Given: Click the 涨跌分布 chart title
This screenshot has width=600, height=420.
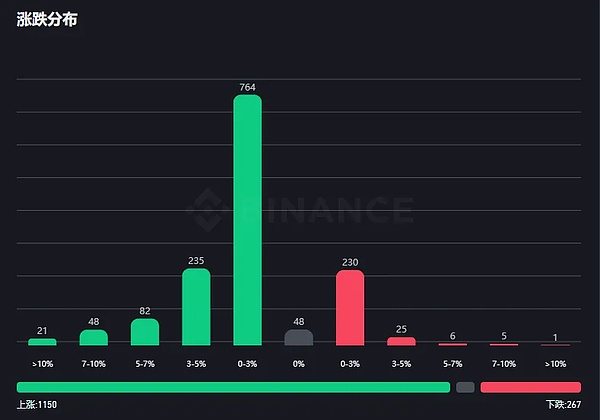Looking at the screenshot, I should [47, 19].
